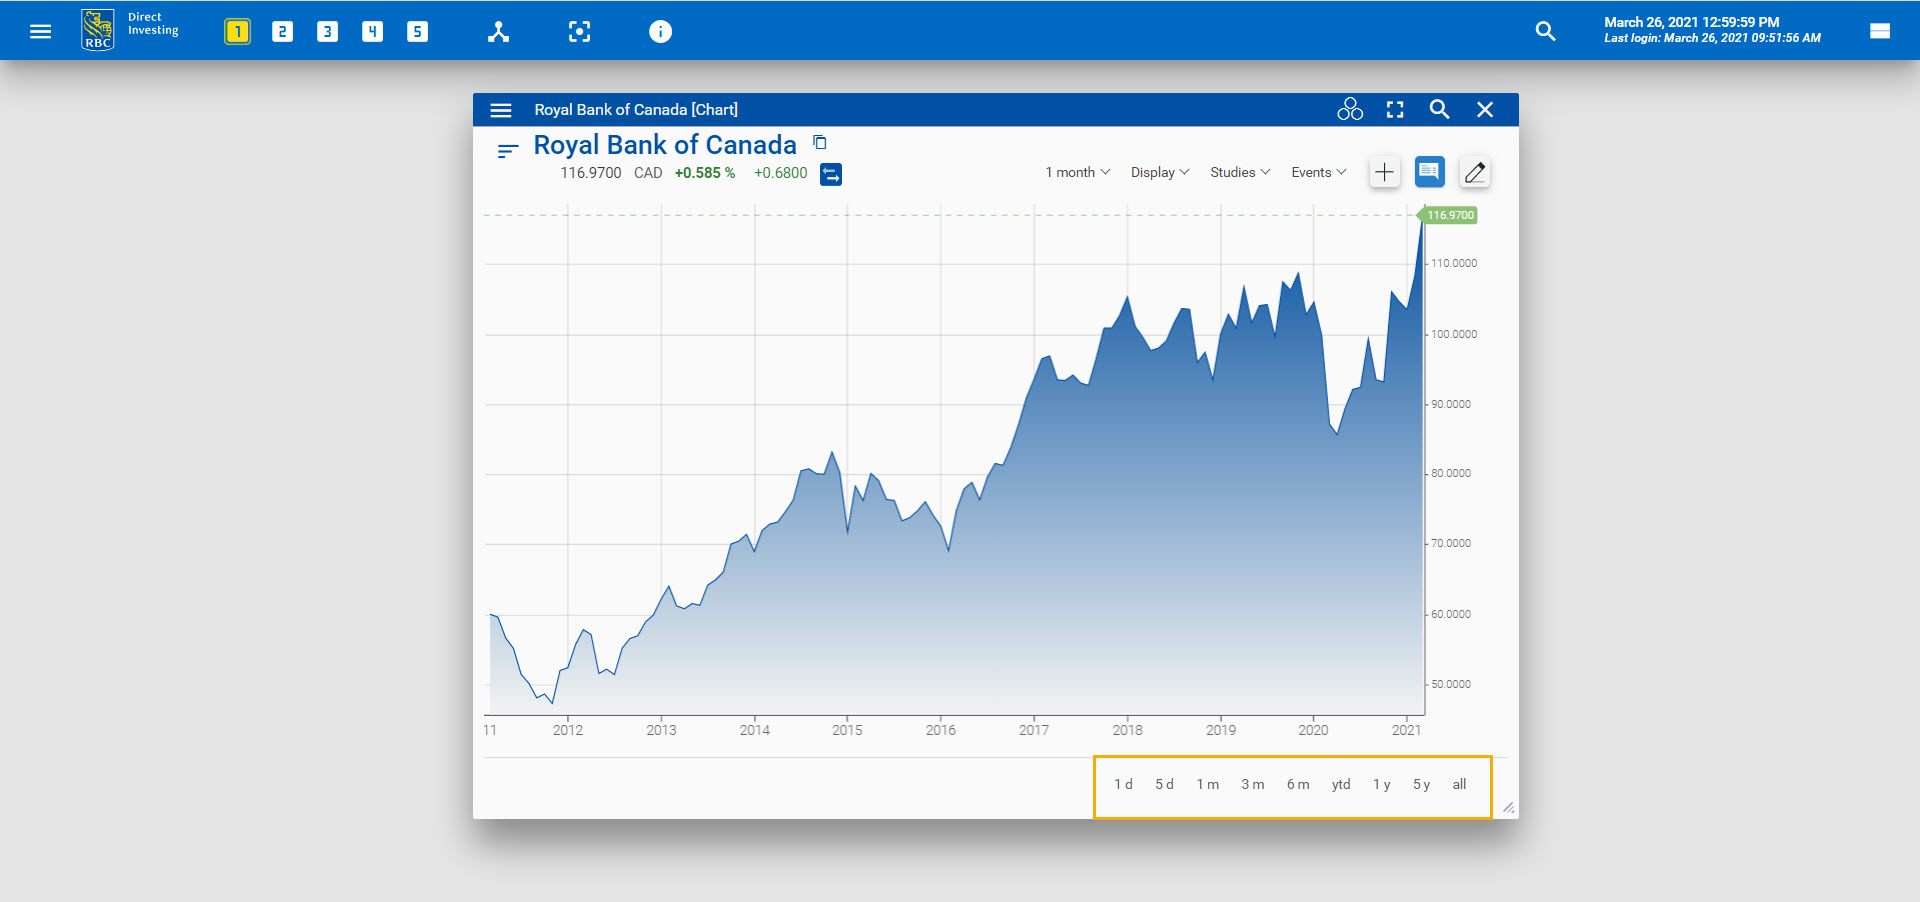Viewport: 1920px width, 902px height.
Task: Select the ytd time range
Action: (x=1340, y=785)
